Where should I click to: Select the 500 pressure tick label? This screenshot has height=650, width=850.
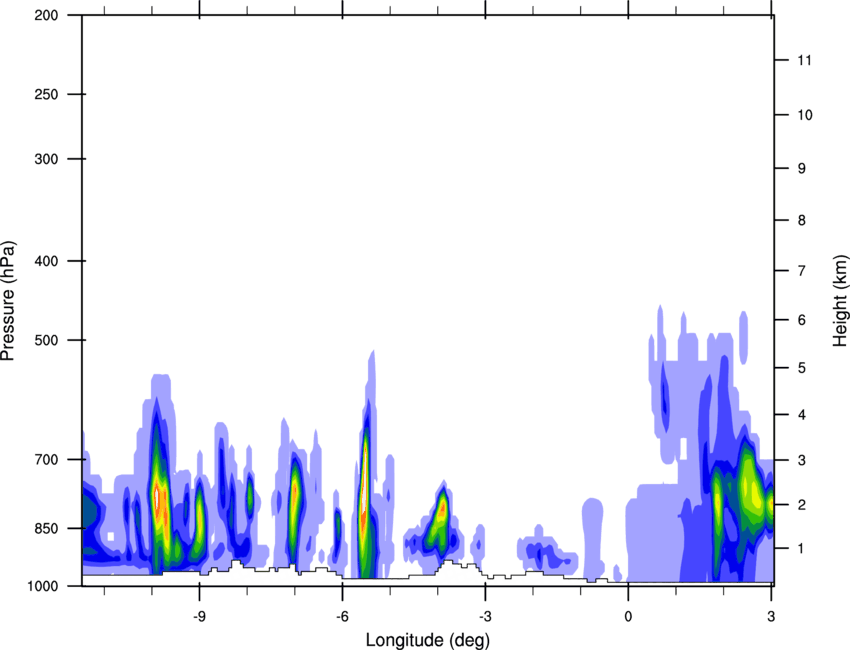46,340
